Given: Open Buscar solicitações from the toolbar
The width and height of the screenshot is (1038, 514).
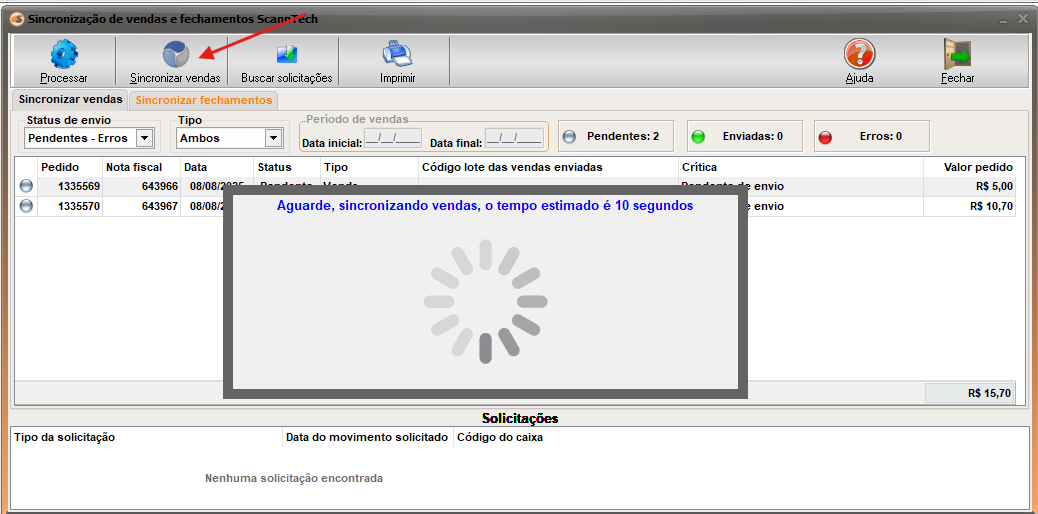Looking at the screenshot, I should (286, 55).
